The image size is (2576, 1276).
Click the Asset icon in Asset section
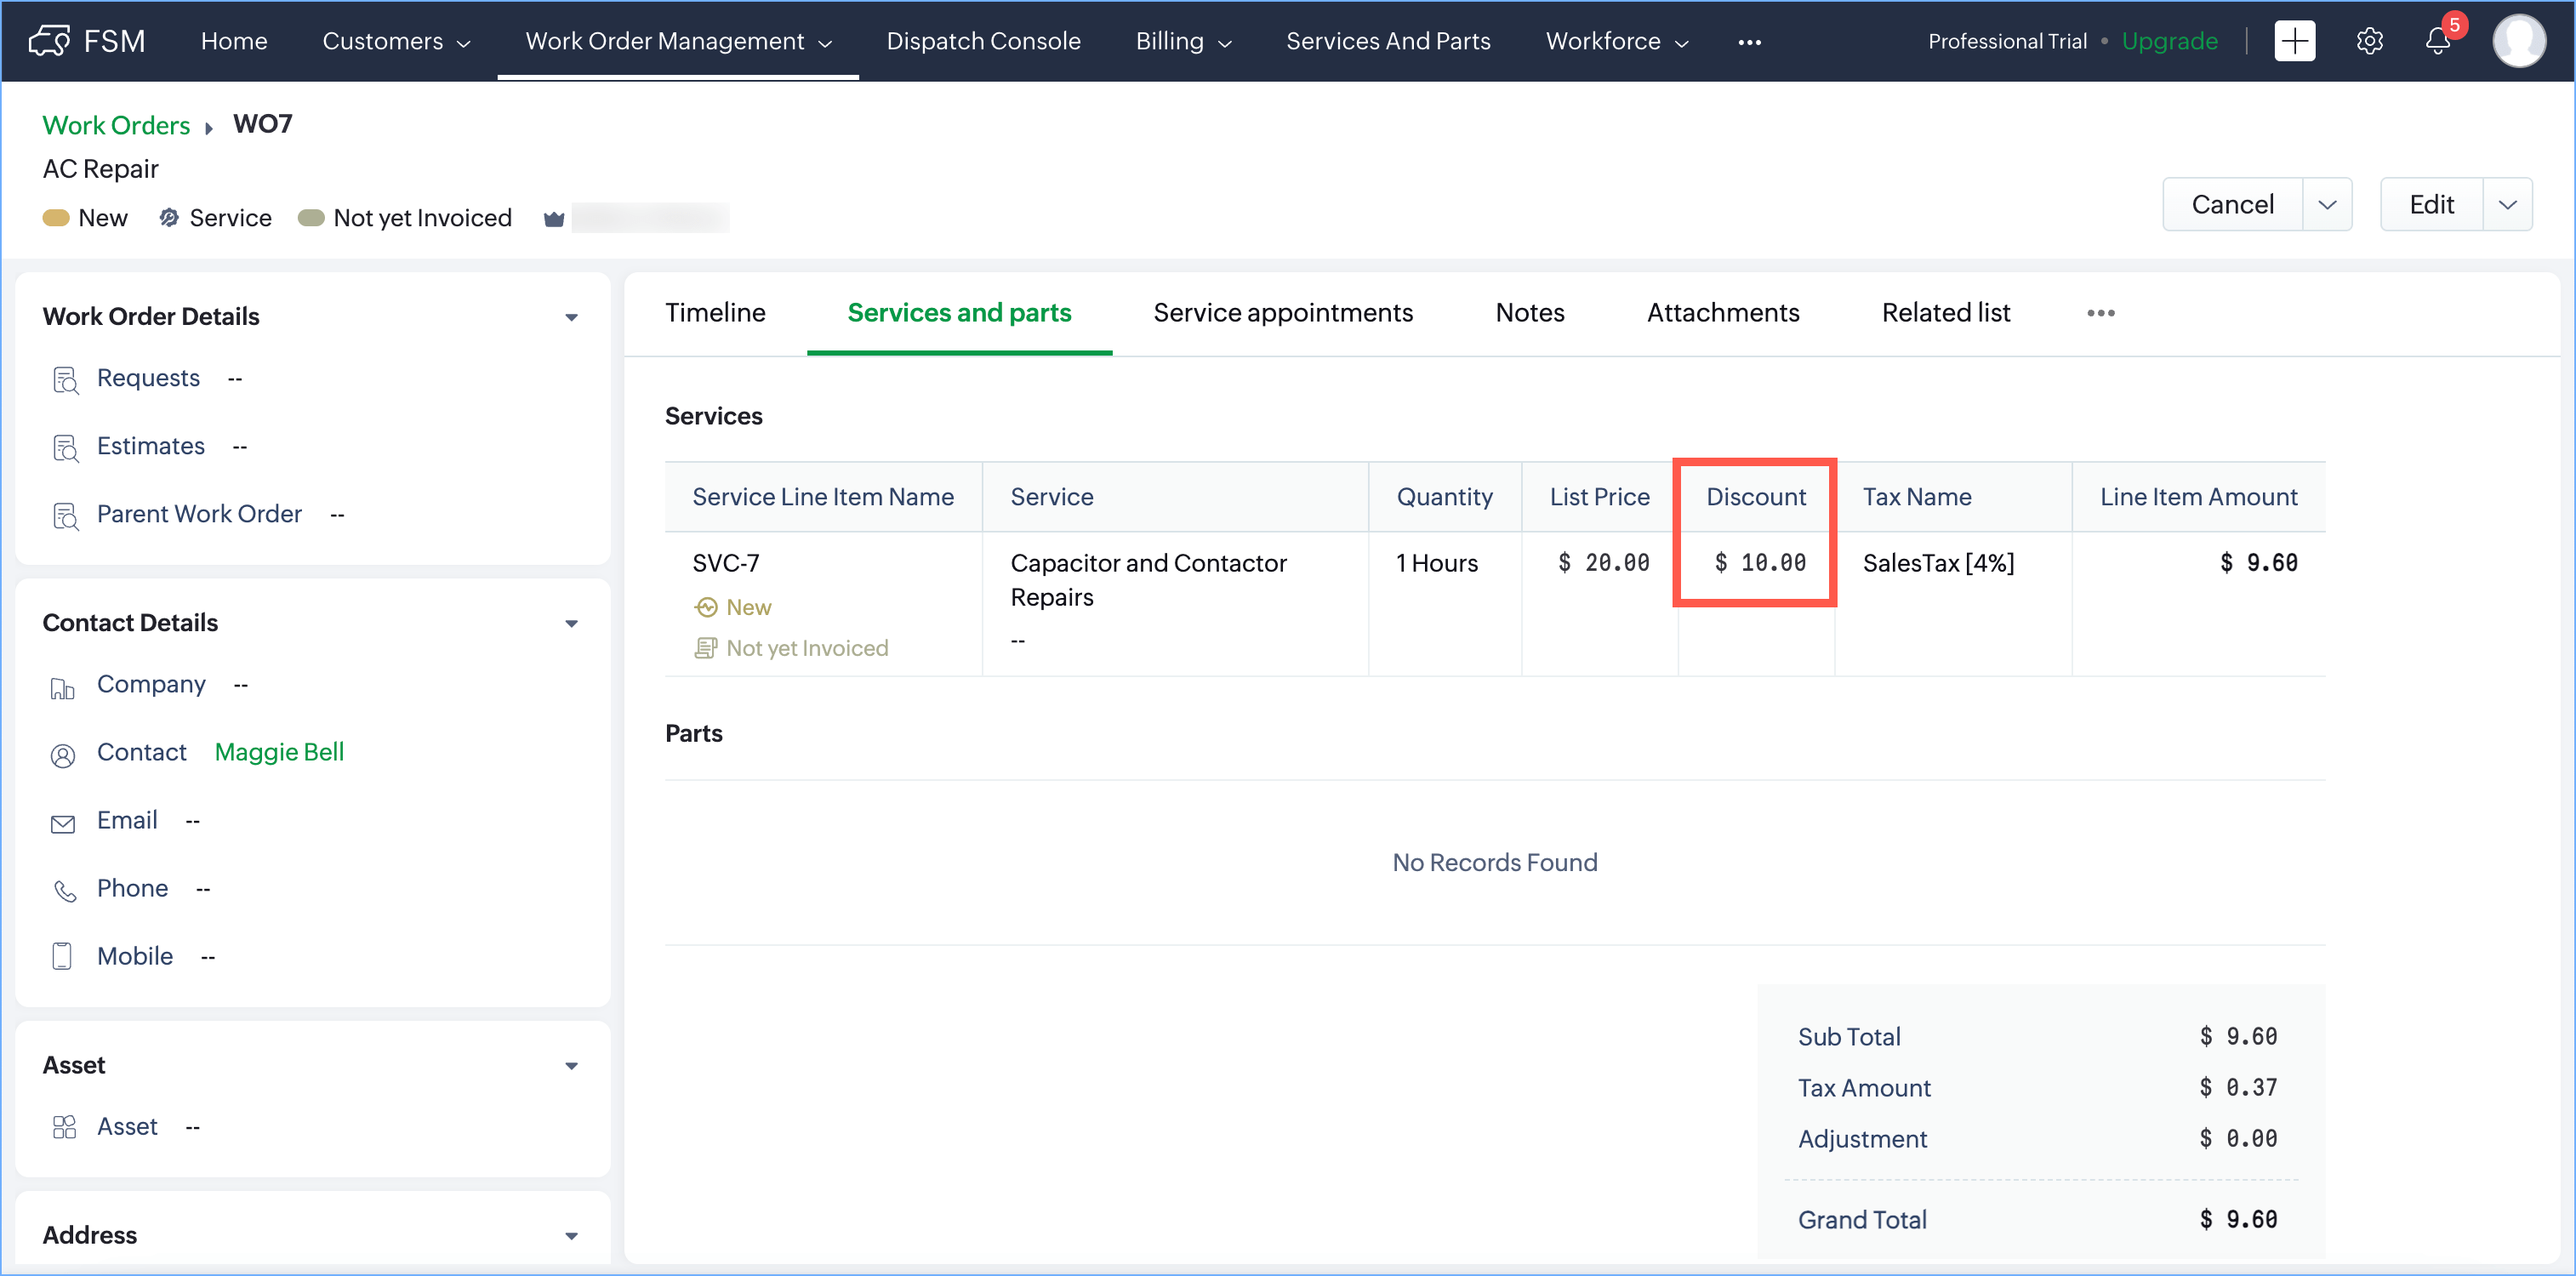(64, 1127)
